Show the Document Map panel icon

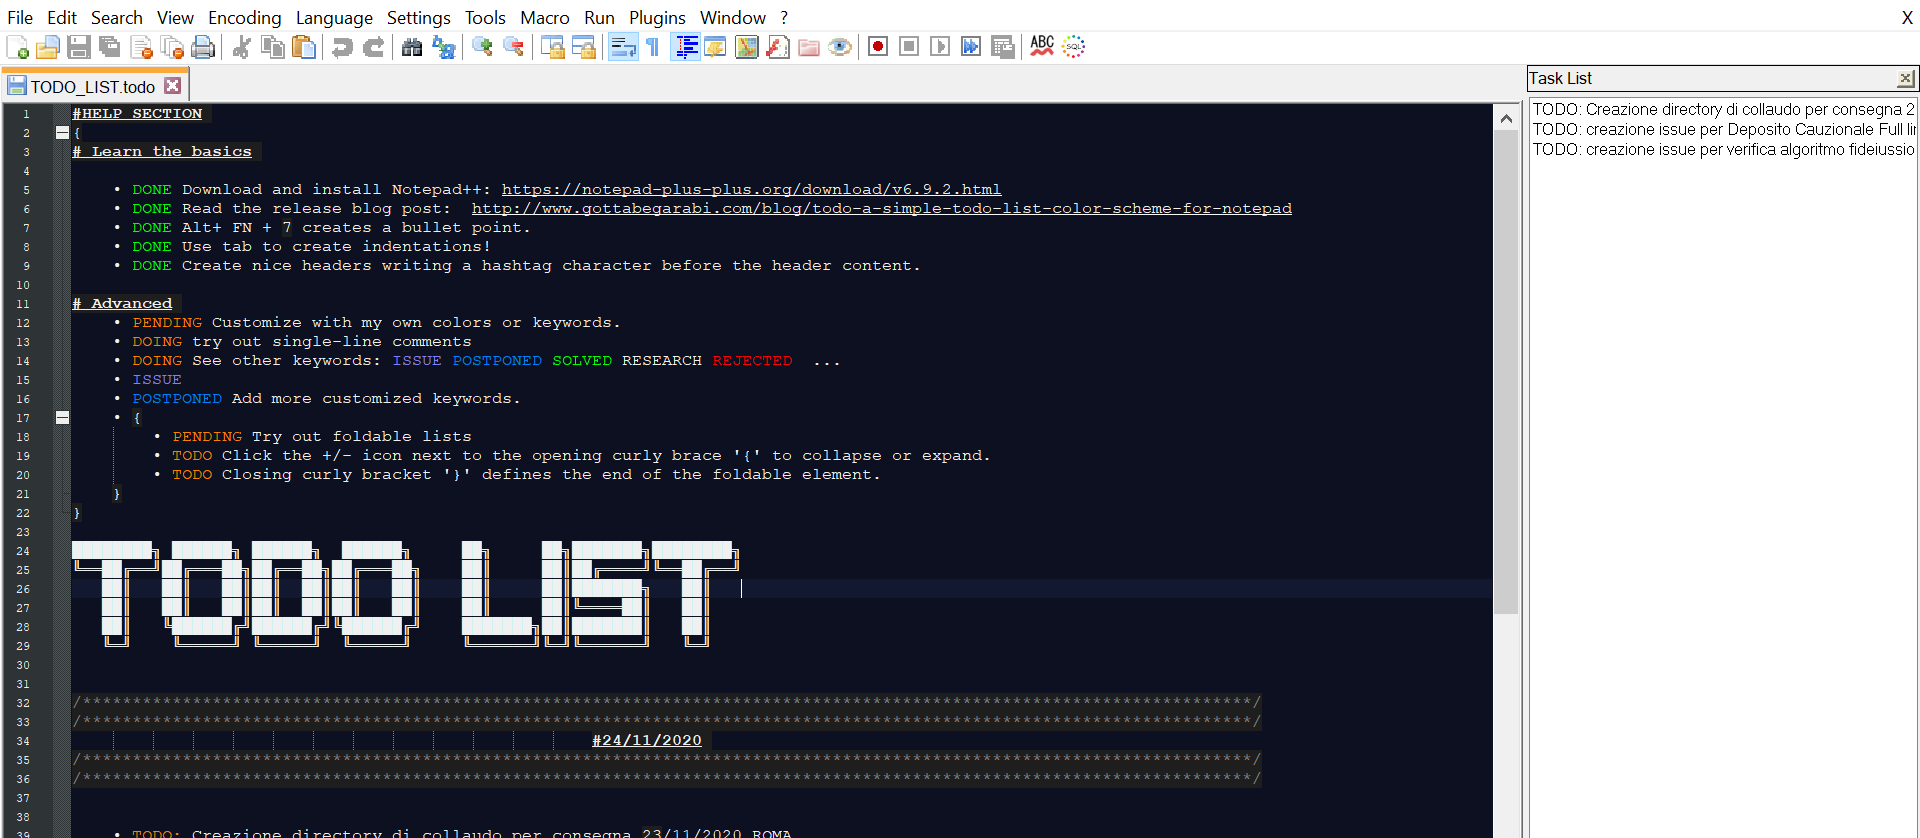[x=746, y=47]
